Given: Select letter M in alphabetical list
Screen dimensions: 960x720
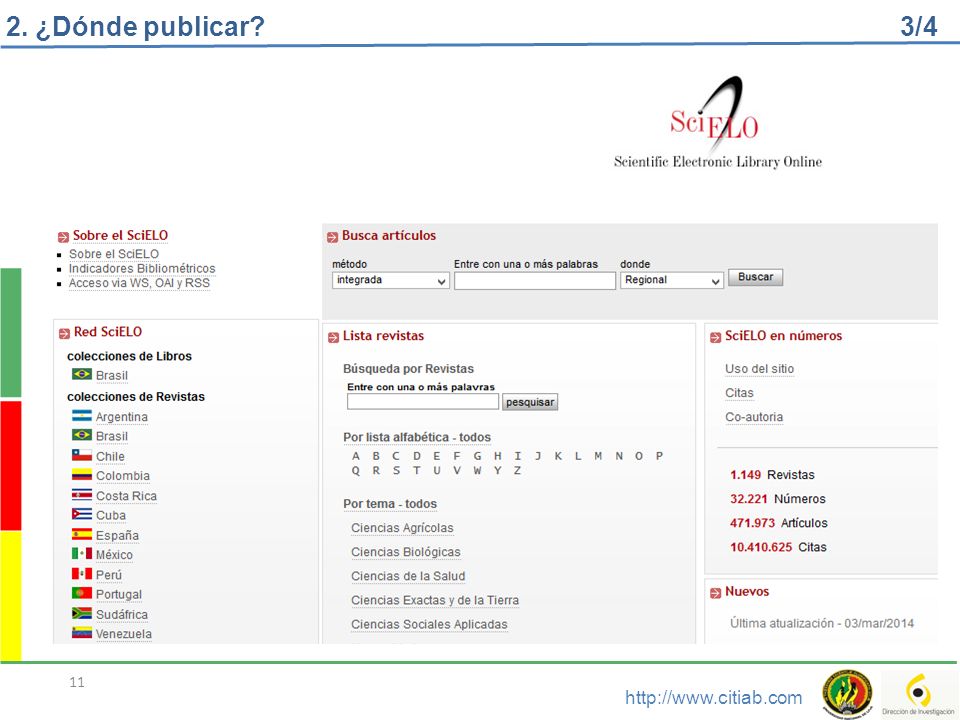Looking at the screenshot, I should (x=598, y=456).
